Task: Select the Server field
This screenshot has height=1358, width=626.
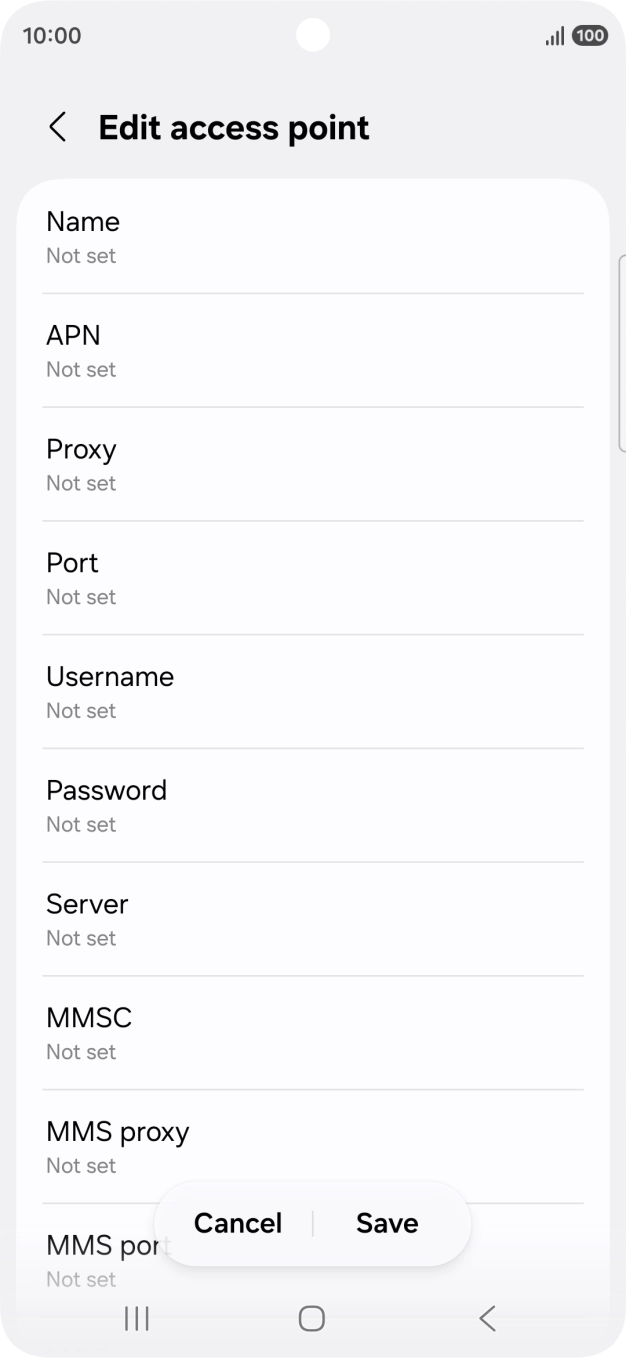Action: [312, 920]
